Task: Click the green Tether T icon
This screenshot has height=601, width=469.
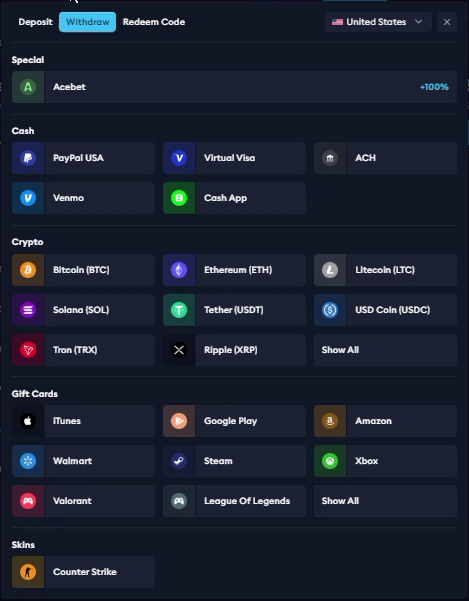Action: click(x=179, y=310)
